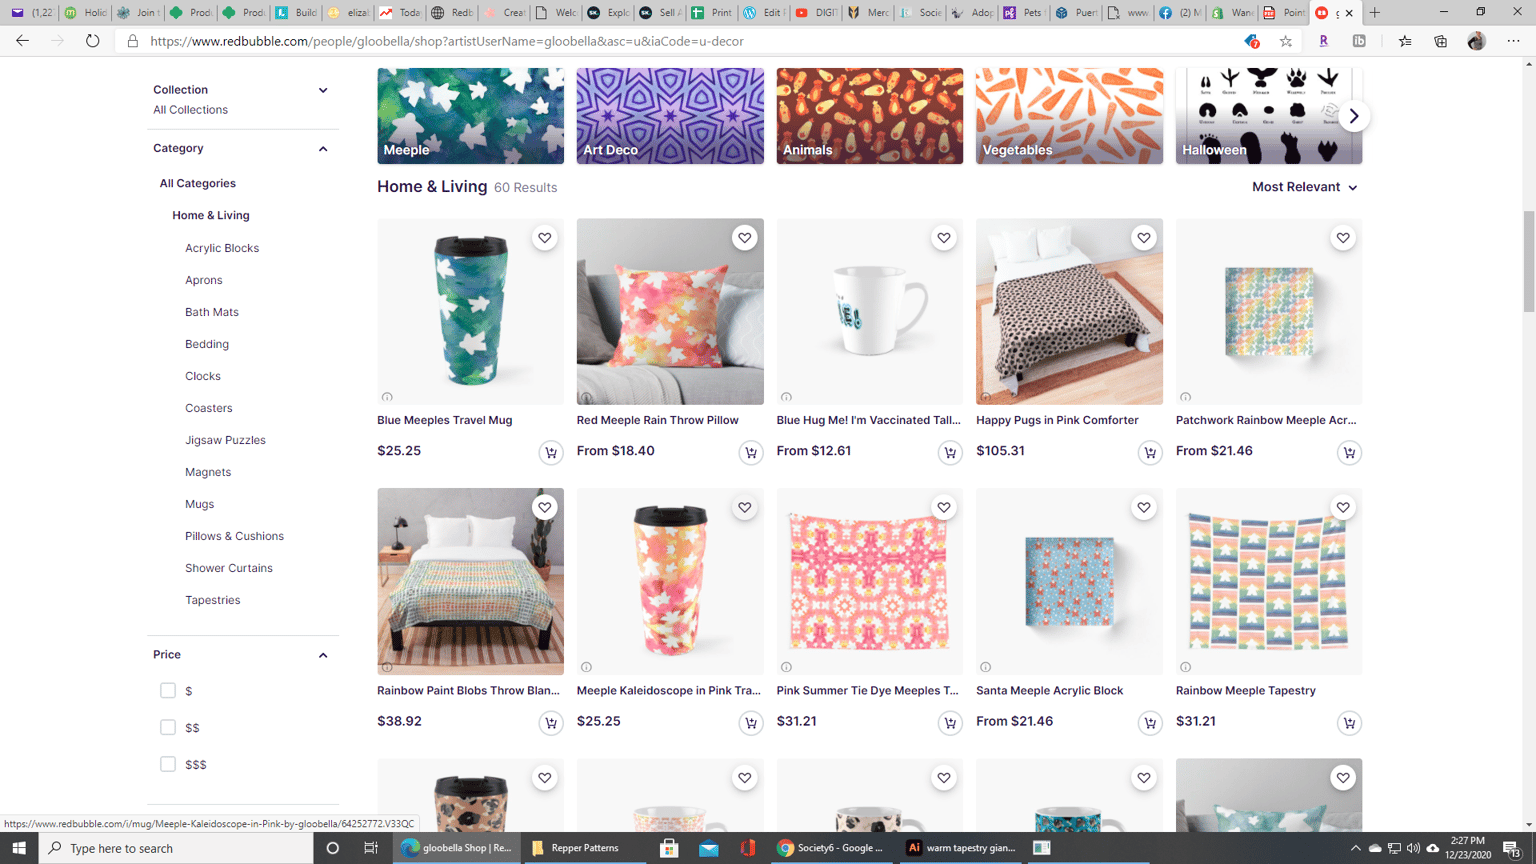
Task: Check the $ price filter checkbox
Action: [168, 691]
